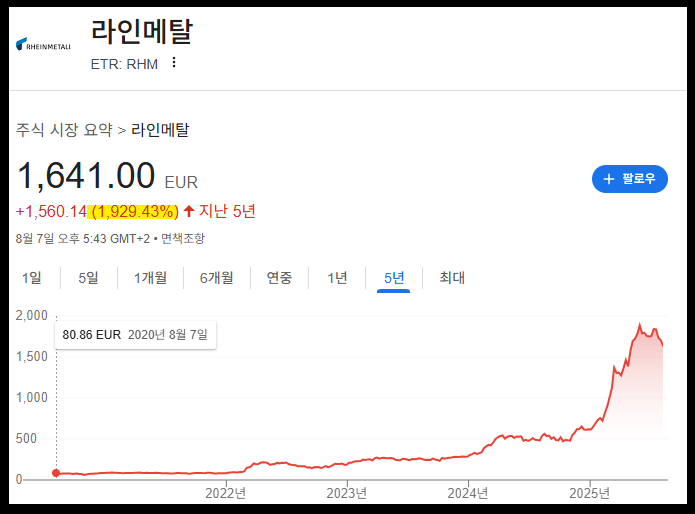Click the Rheinmetall company logo
Image resolution: width=695 pixels, height=514 pixels.
(43, 44)
